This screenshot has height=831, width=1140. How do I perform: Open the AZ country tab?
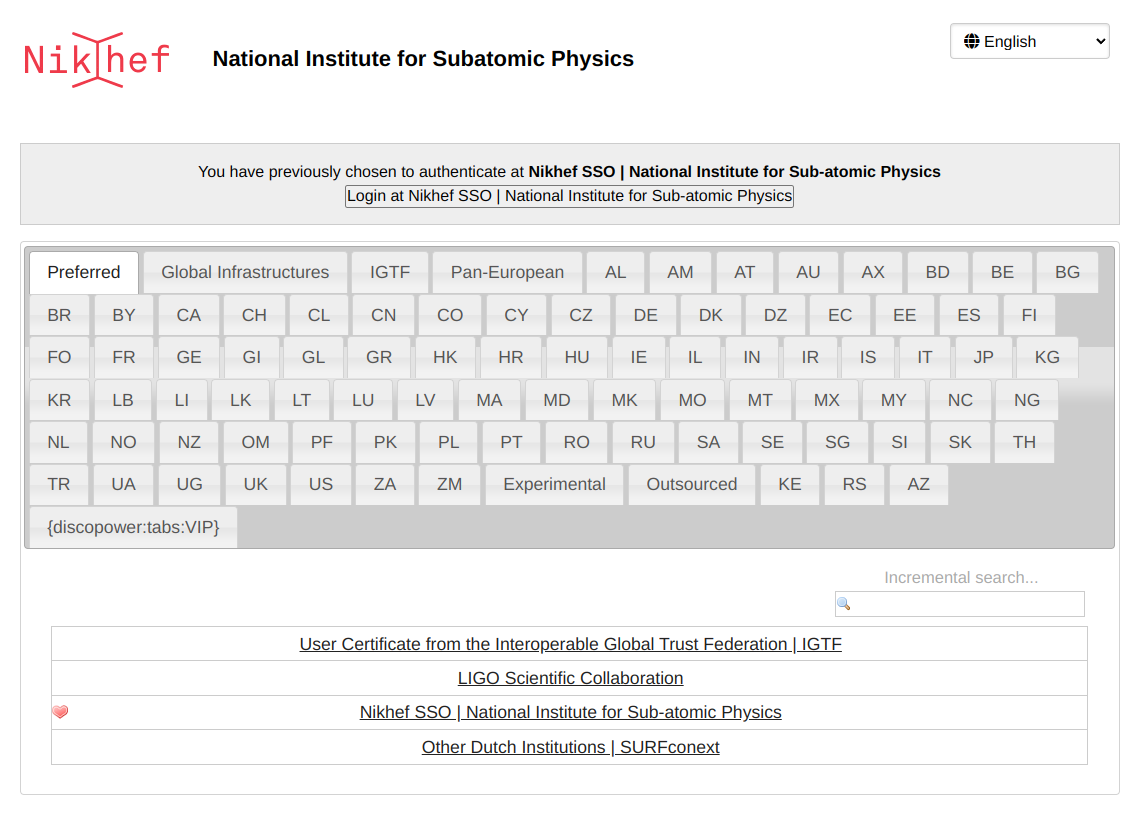[x=918, y=485]
